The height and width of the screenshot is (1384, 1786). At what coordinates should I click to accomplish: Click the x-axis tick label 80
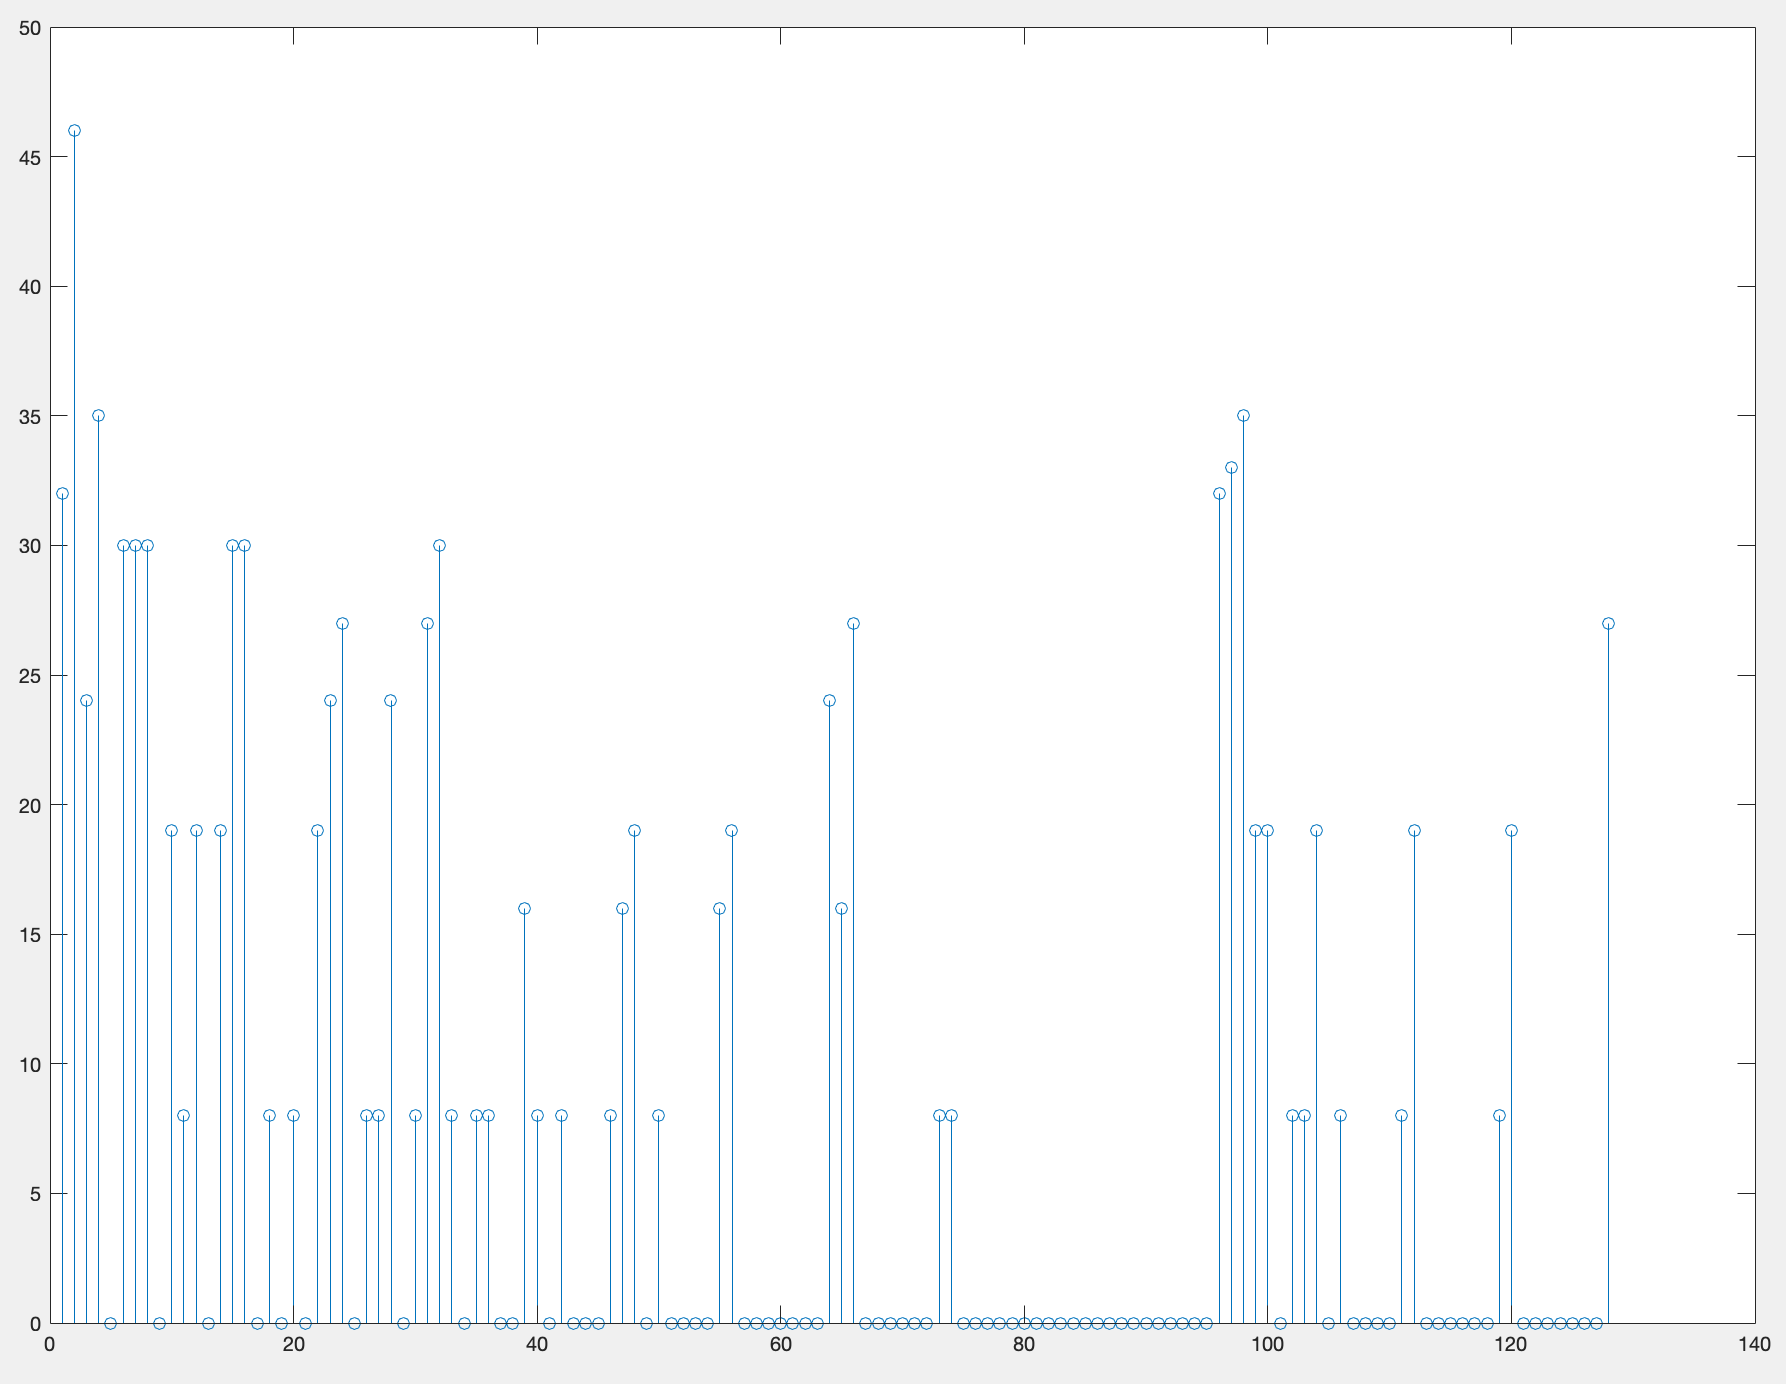point(1024,1345)
